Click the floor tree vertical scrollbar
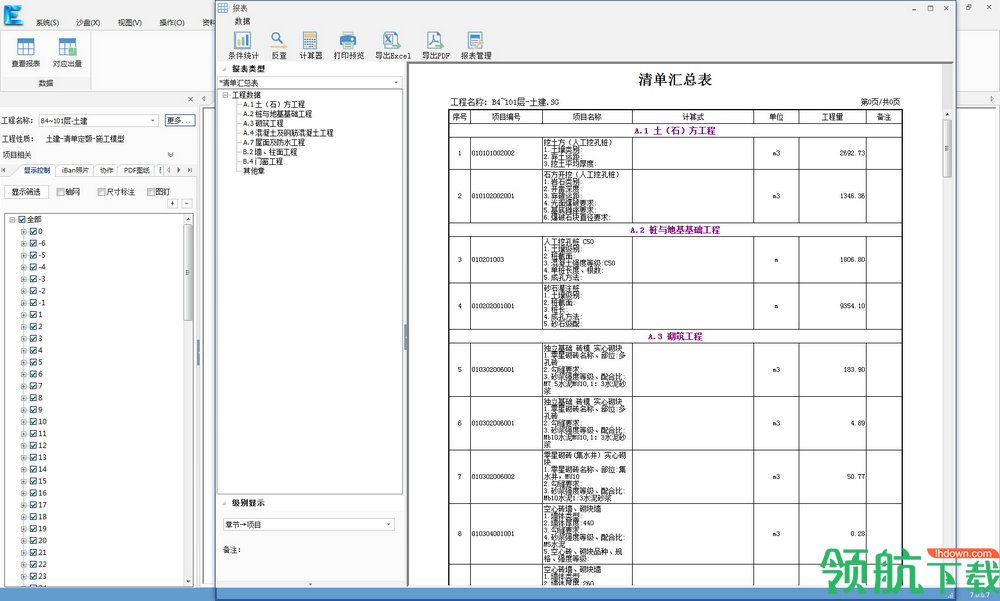1000x601 pixels. 188,272
